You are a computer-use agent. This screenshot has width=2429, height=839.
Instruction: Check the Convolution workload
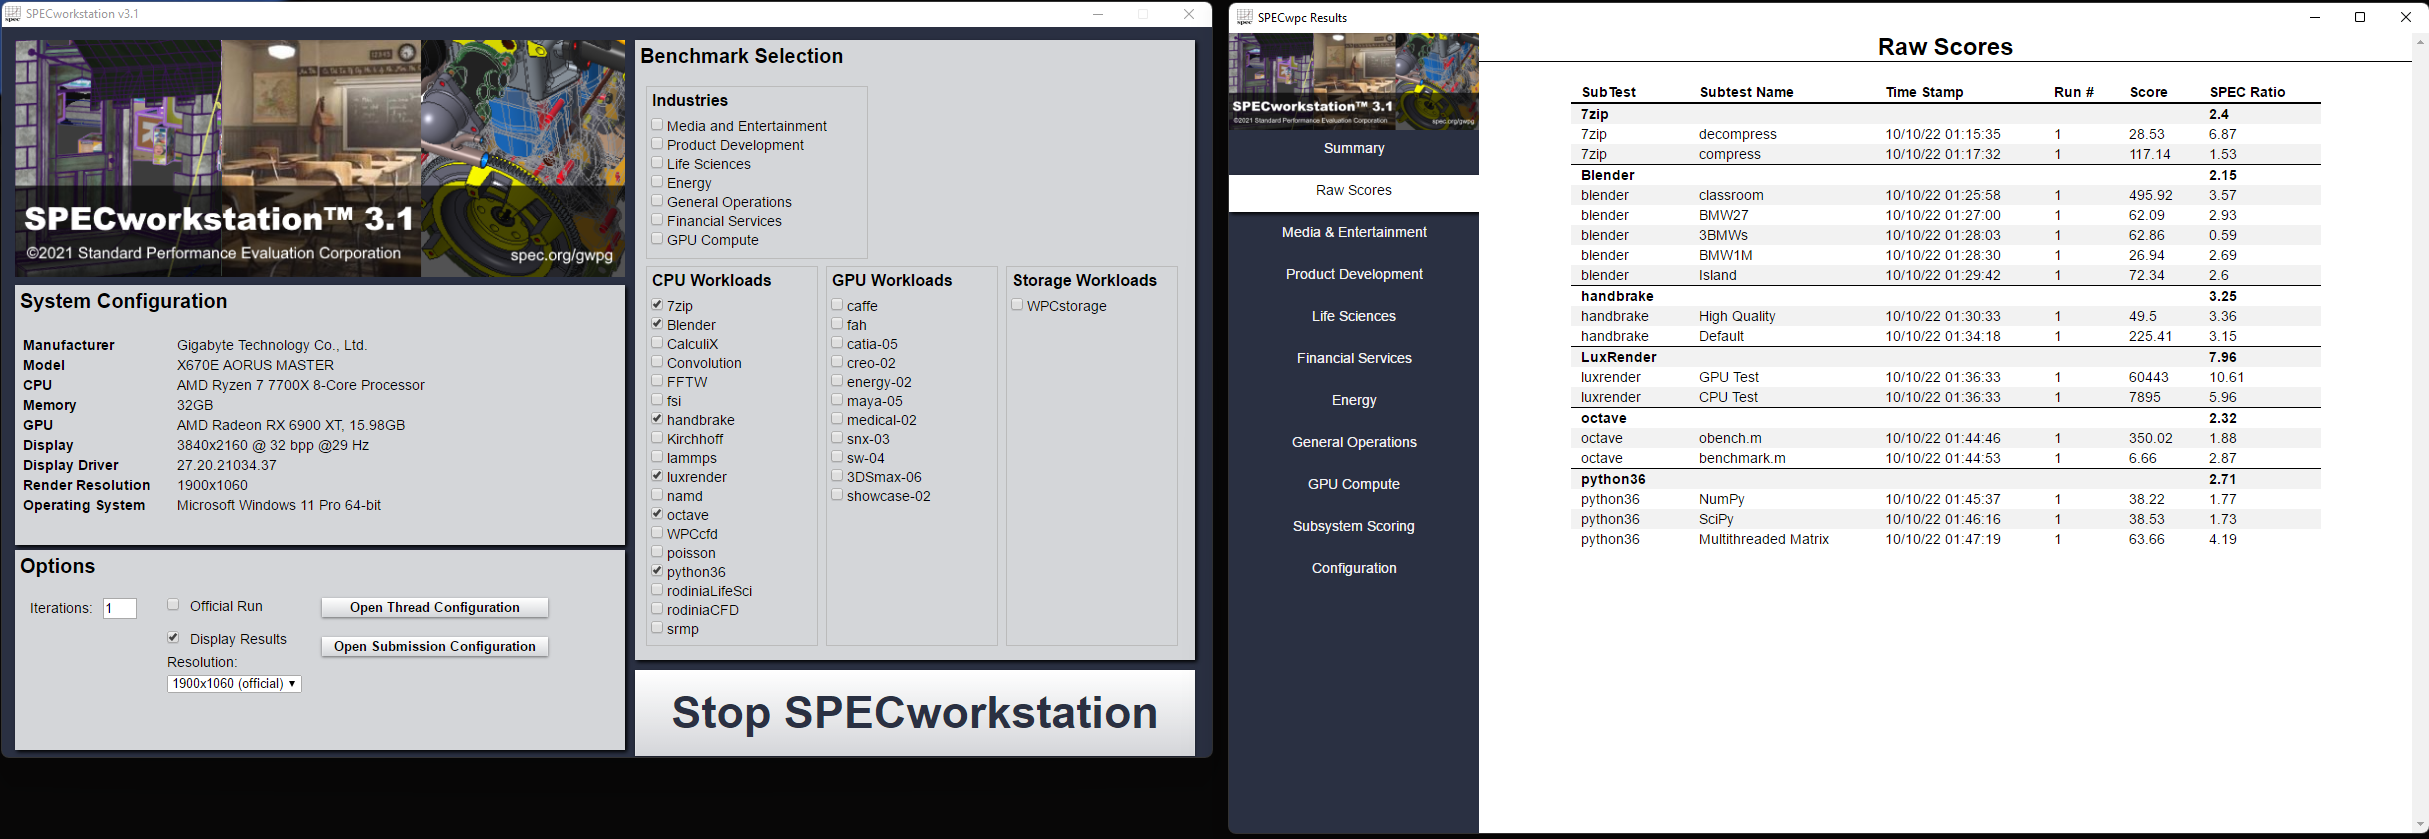[x=657, y=362]
